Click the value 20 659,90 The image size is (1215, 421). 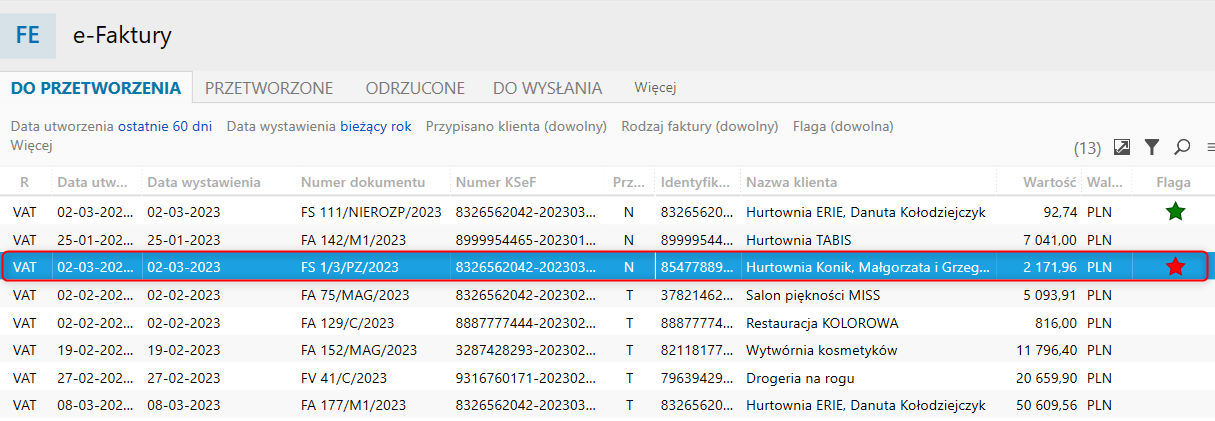coord(1047,378)
